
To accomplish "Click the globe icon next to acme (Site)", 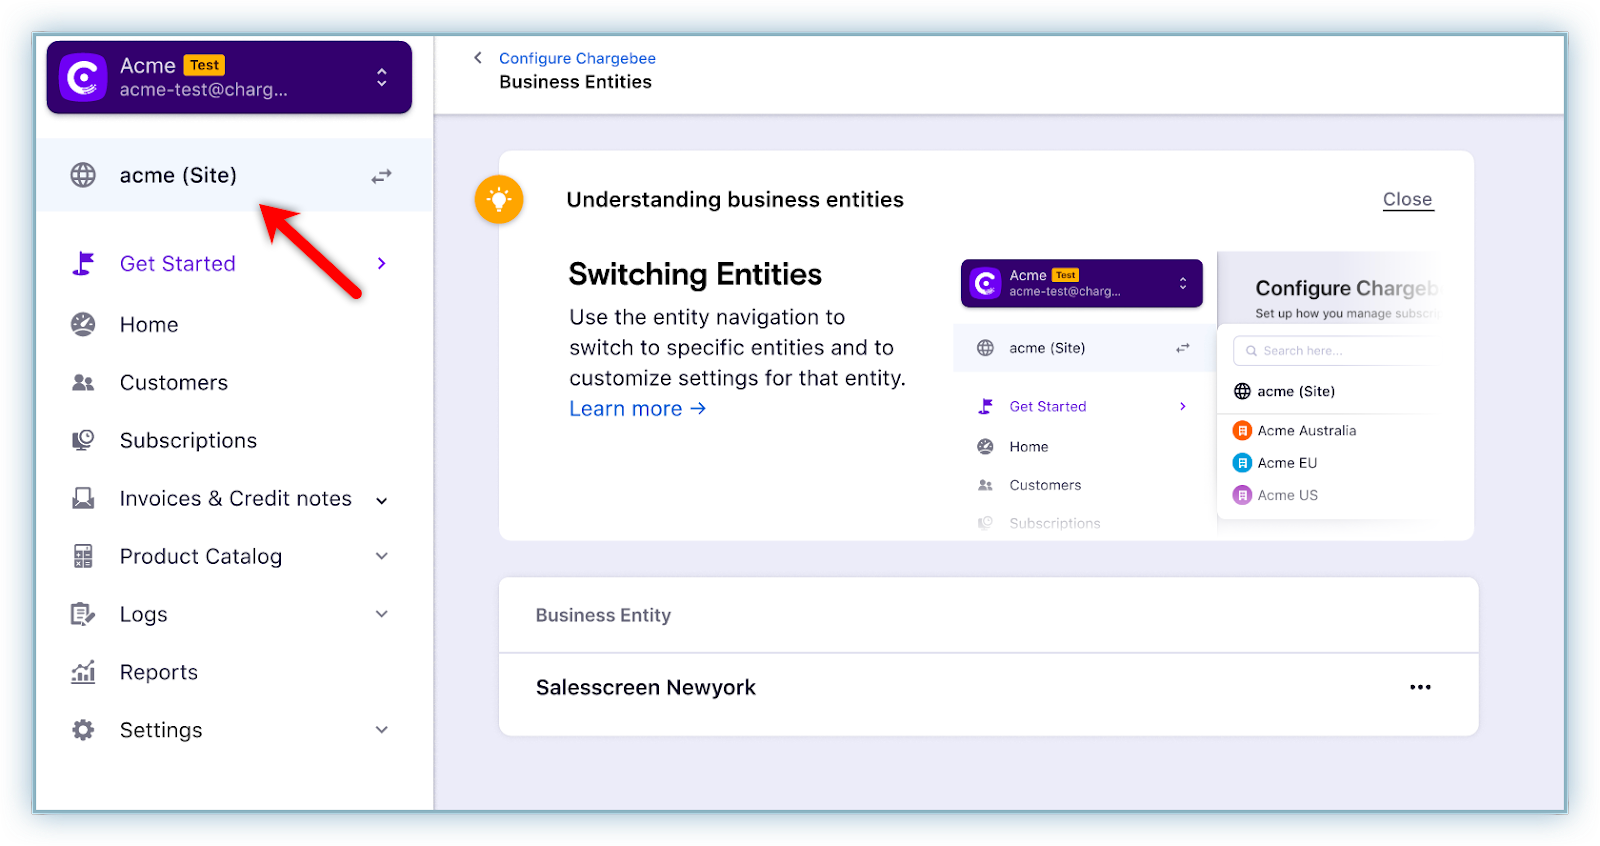I will tap(83, 175).
